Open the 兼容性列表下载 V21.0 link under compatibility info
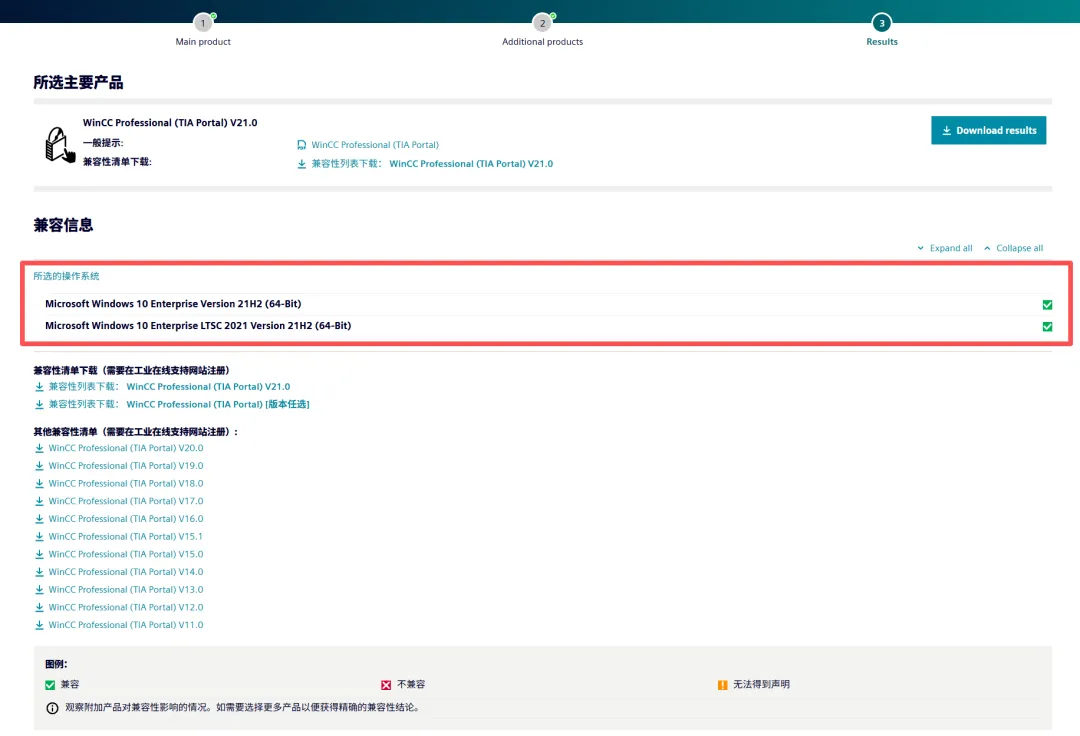1080x736 pixels. 169,387
